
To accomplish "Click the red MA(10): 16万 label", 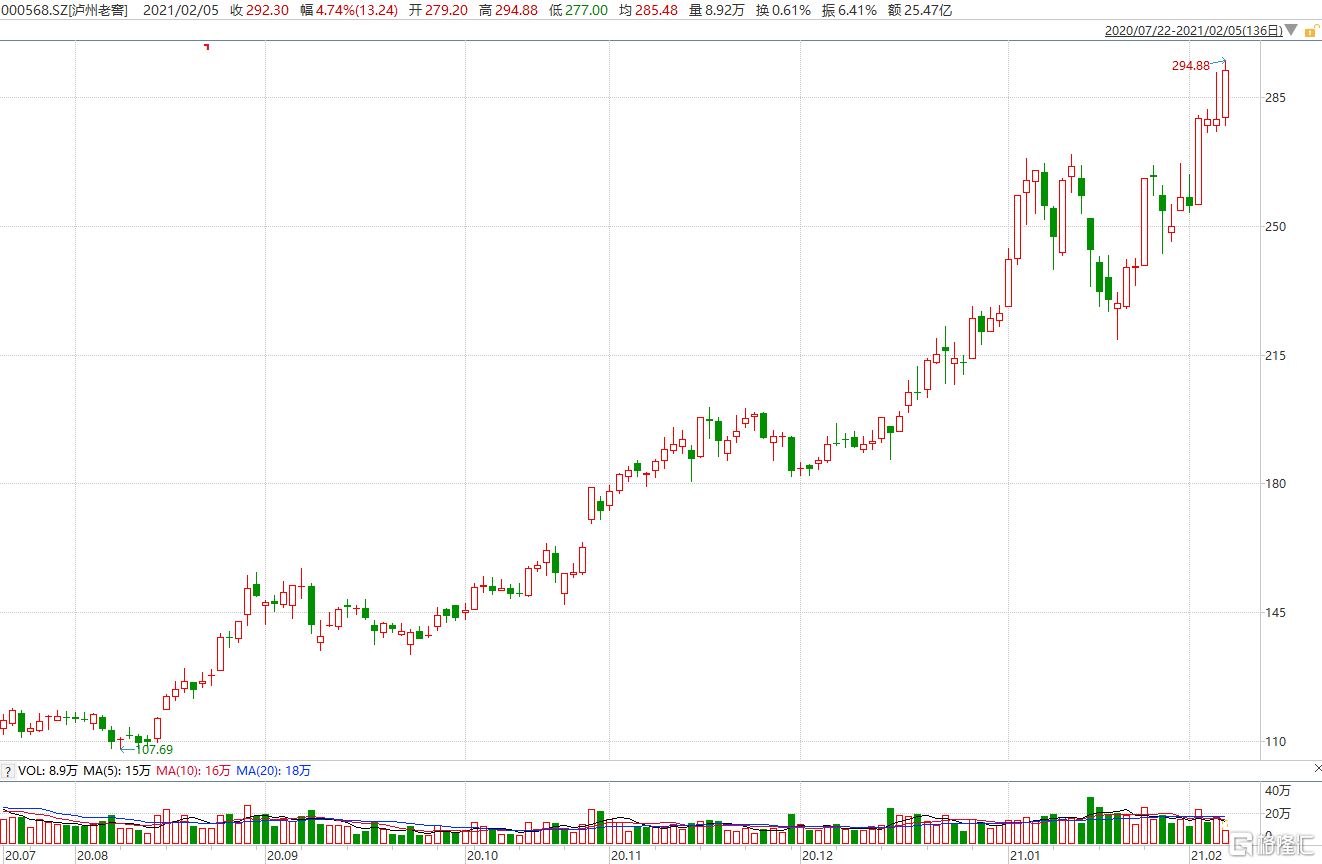I will coord(193,771).
